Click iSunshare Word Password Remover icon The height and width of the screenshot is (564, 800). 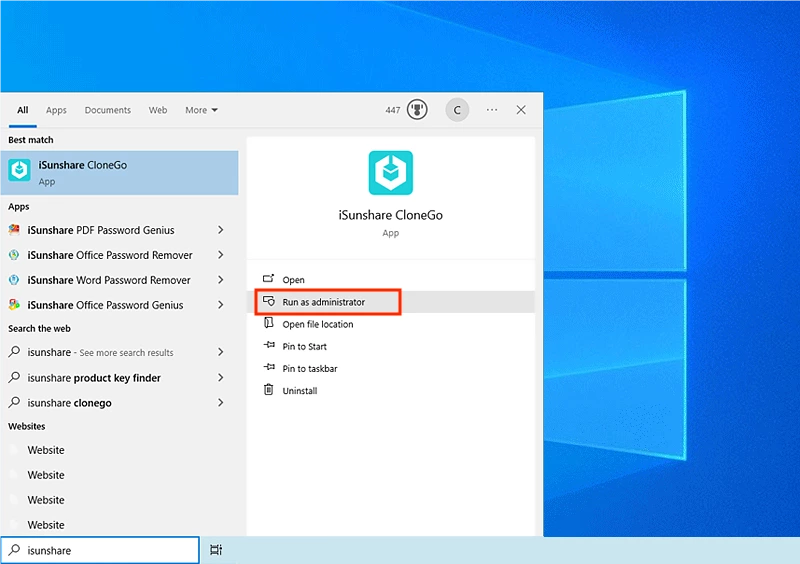14,280
